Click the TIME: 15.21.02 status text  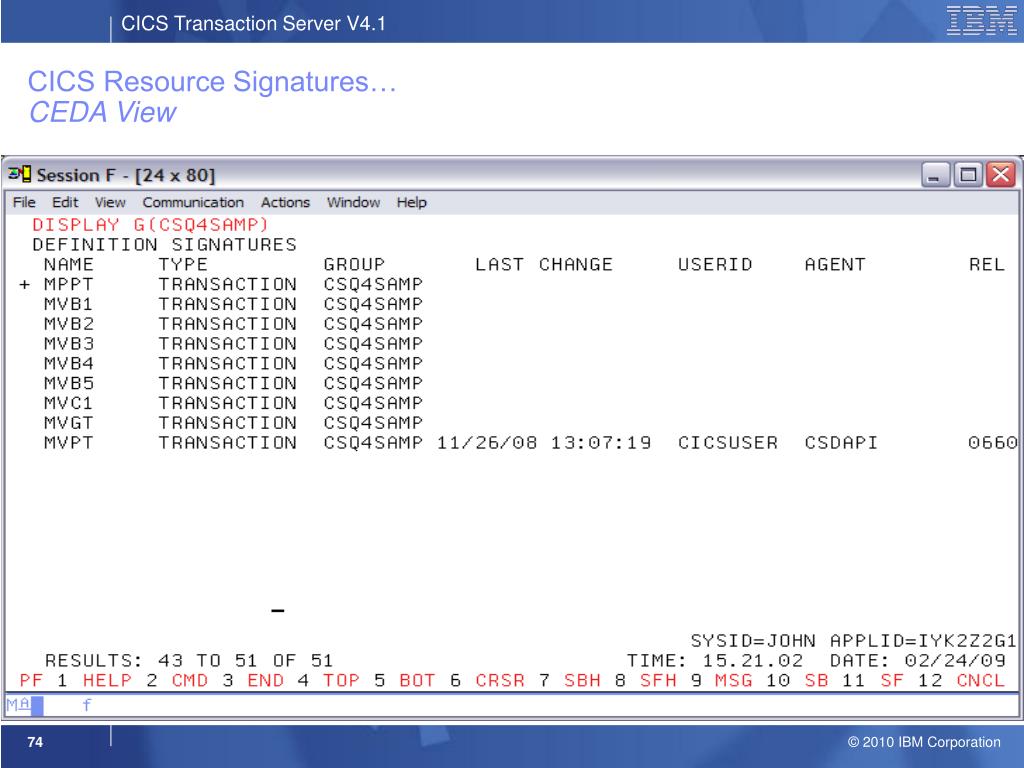715,661
